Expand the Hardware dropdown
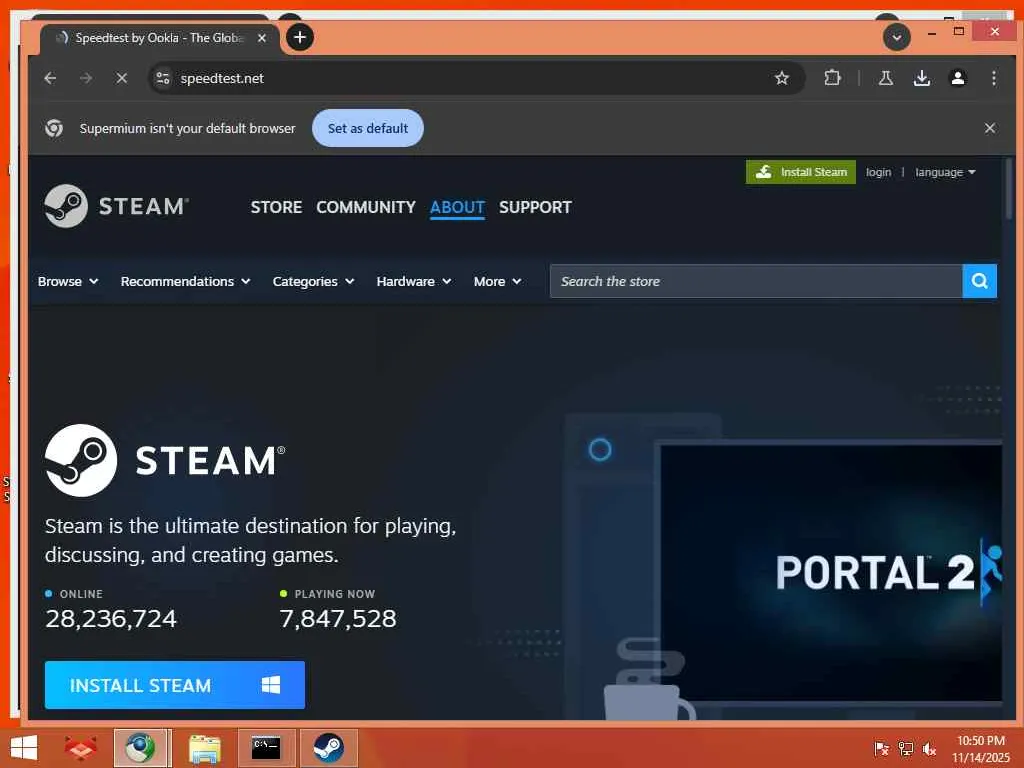1024x768 pixels. coord(414,281)
